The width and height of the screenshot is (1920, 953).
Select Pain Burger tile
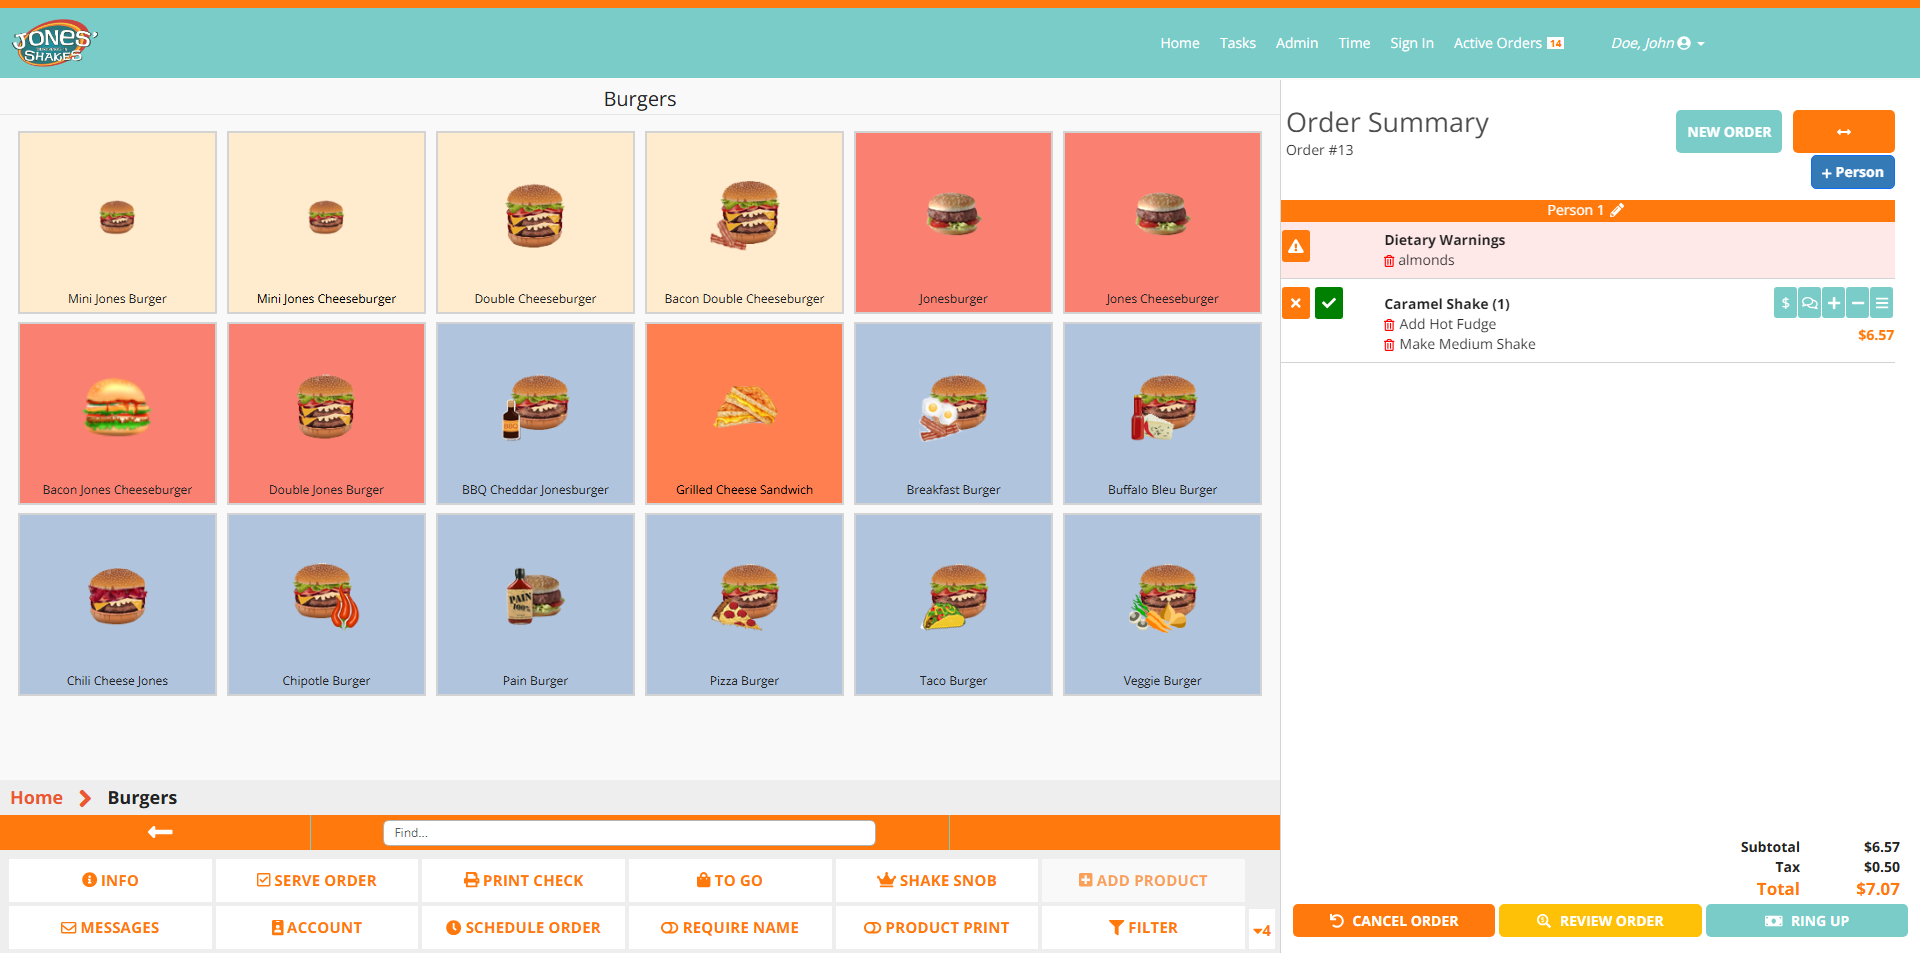pos(535,604)
